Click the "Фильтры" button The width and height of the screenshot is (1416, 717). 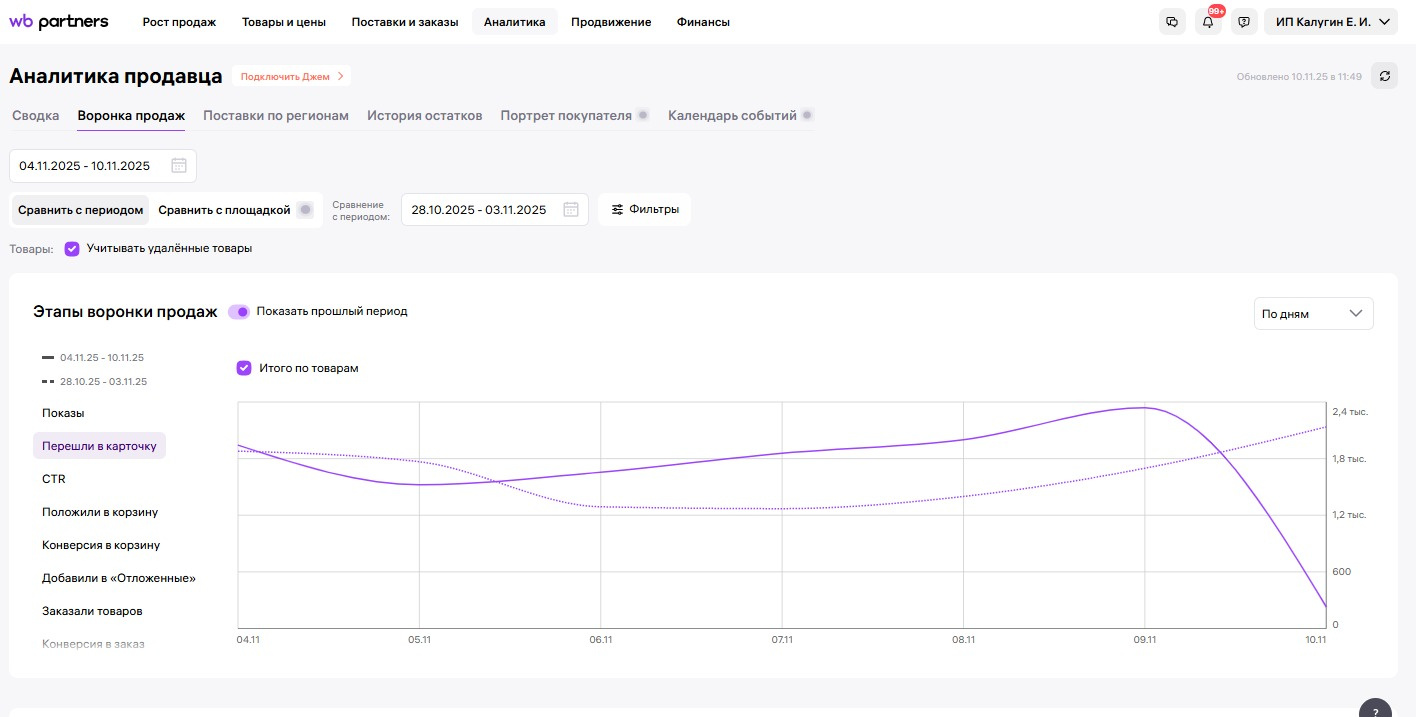coord(645,210)
